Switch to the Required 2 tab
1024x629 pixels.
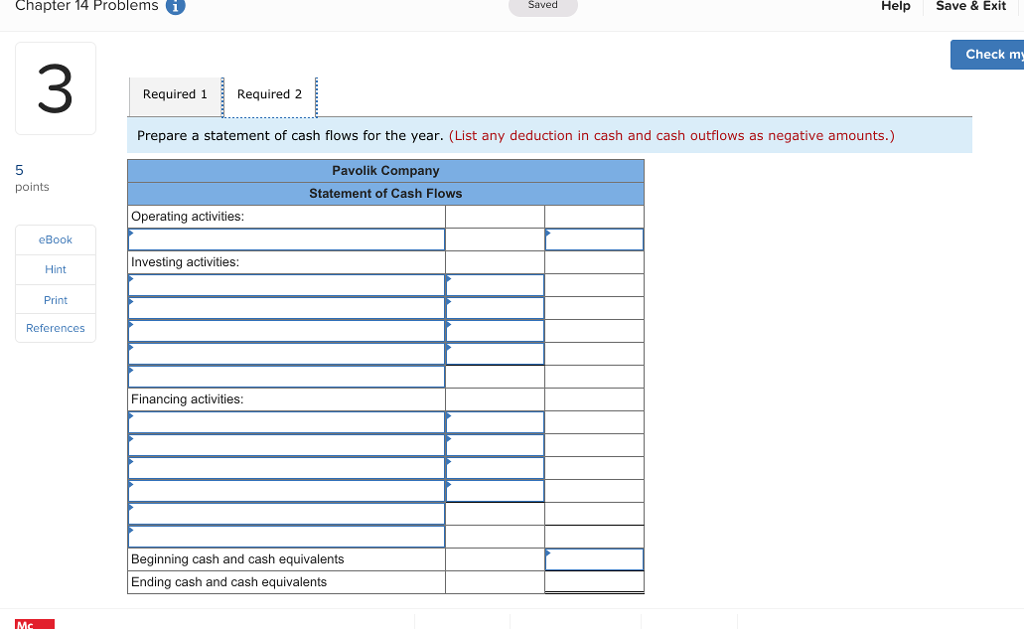click(271, 94)
